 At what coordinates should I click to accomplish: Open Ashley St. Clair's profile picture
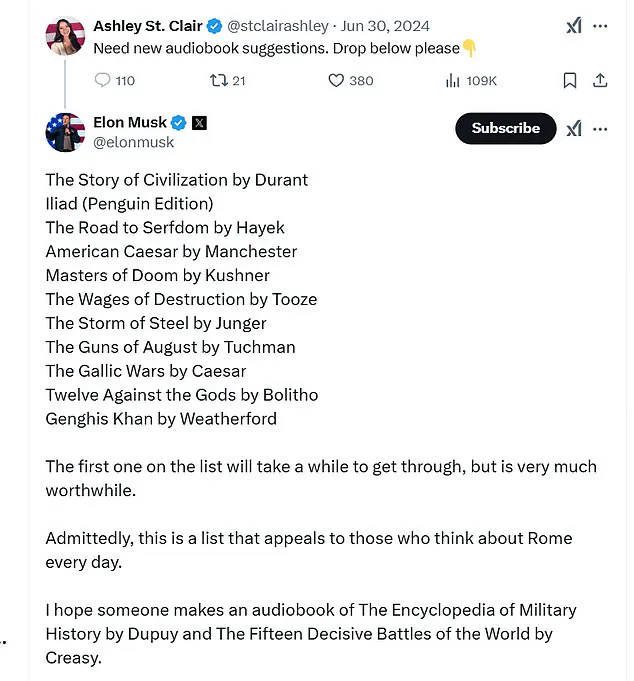click(x=65, y=35)
